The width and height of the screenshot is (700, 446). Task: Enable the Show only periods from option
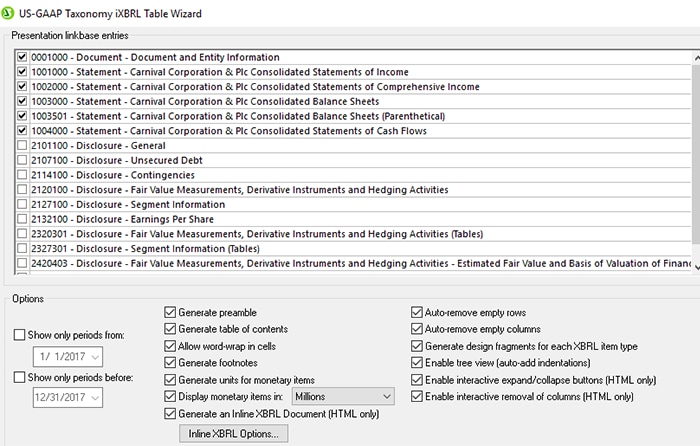pyautogui.click(x=21, y=333)
